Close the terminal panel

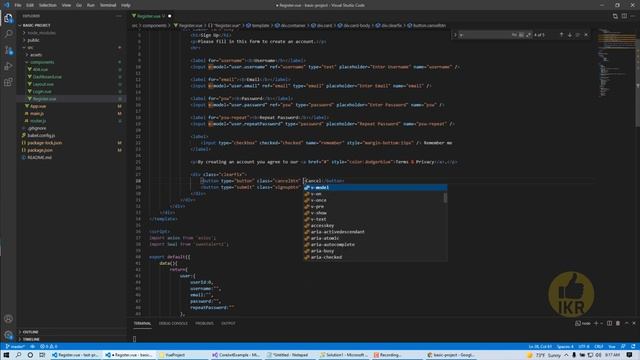tap(634, 323)
